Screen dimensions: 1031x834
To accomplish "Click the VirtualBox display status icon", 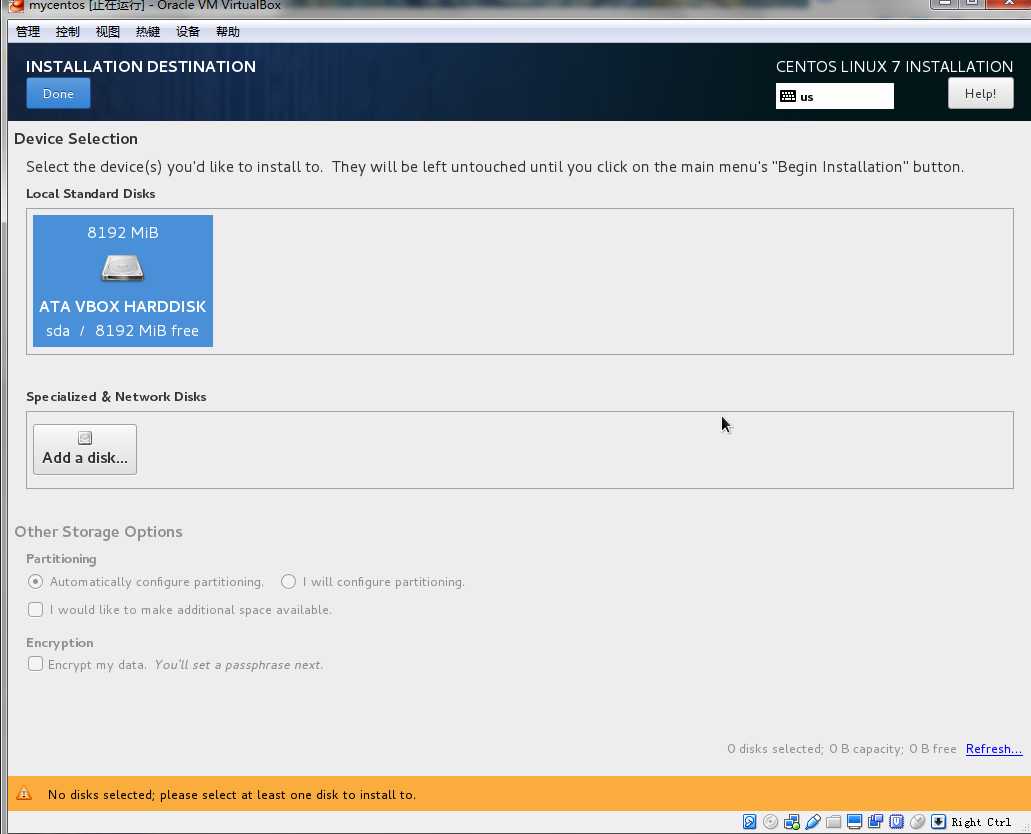I will pos(855,822).
